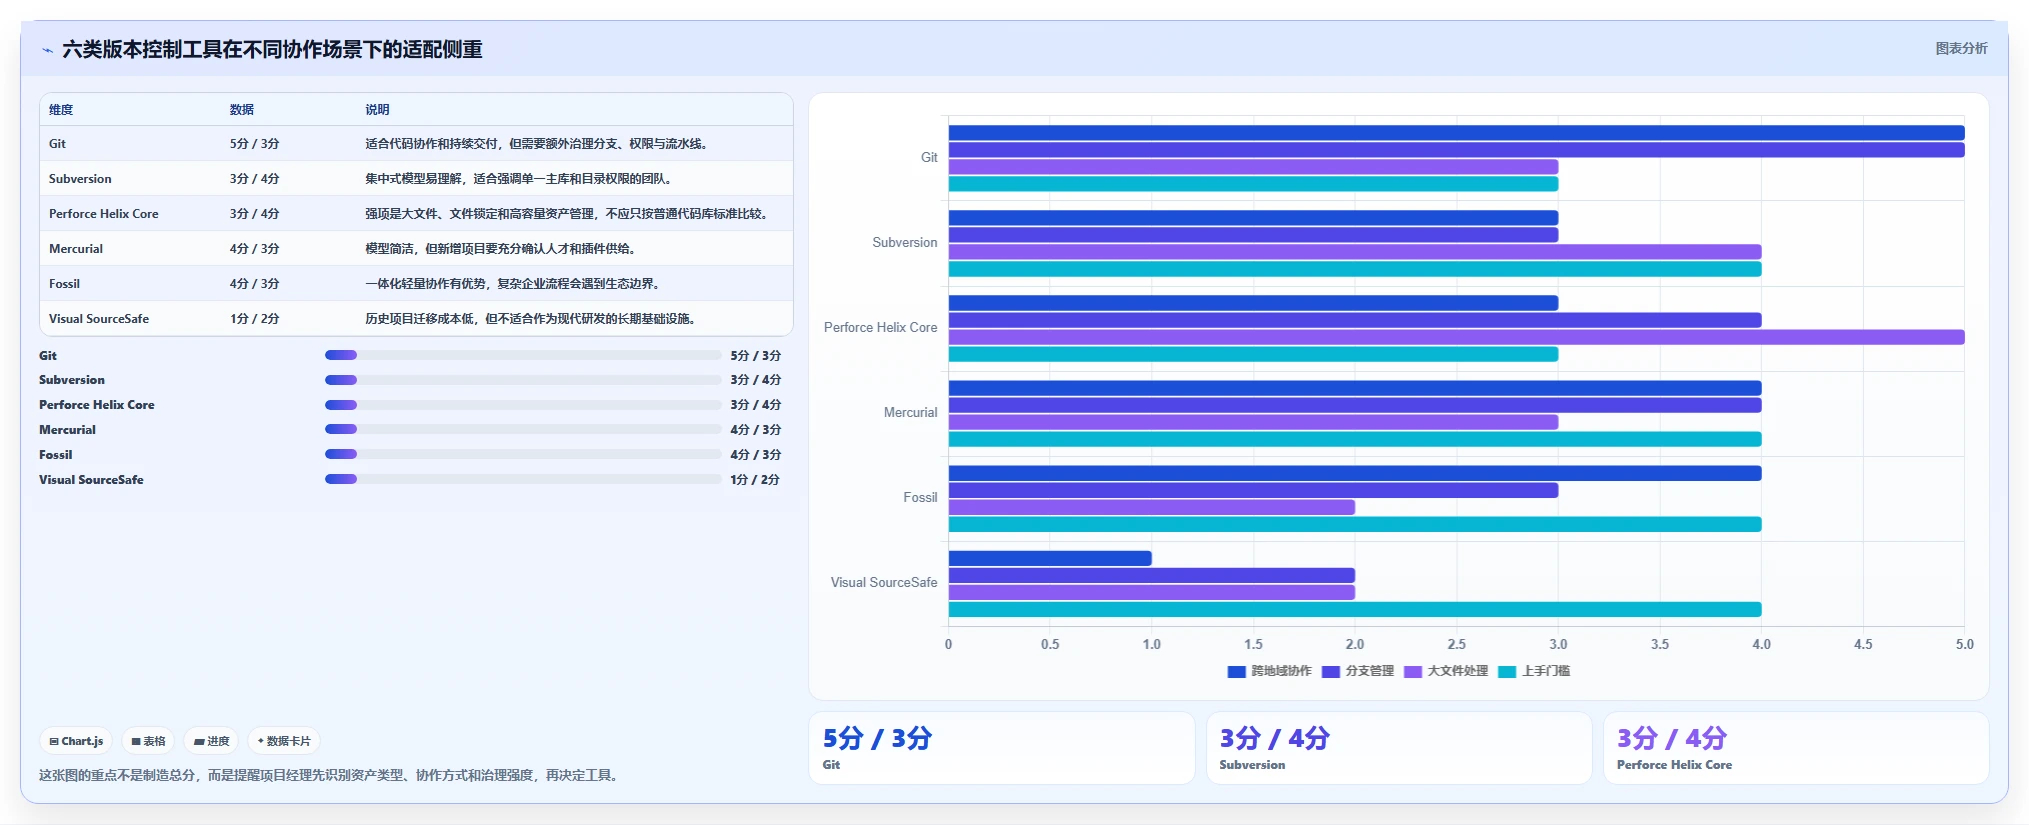
Task: Open the '5分 / 3分' Git data card
Action: (x=1001, y=748)
